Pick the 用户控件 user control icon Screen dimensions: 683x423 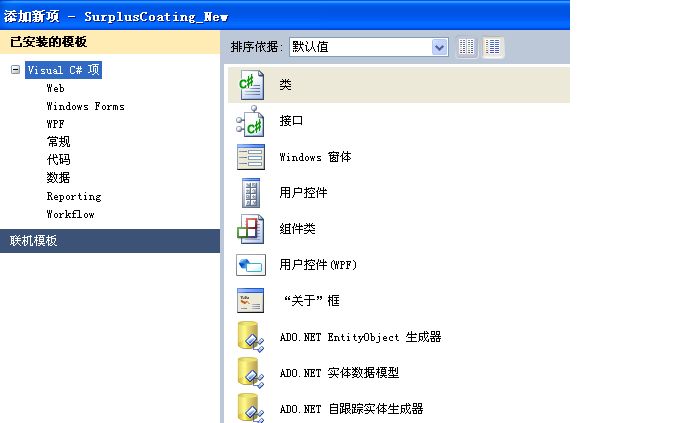tap(250, 193)
